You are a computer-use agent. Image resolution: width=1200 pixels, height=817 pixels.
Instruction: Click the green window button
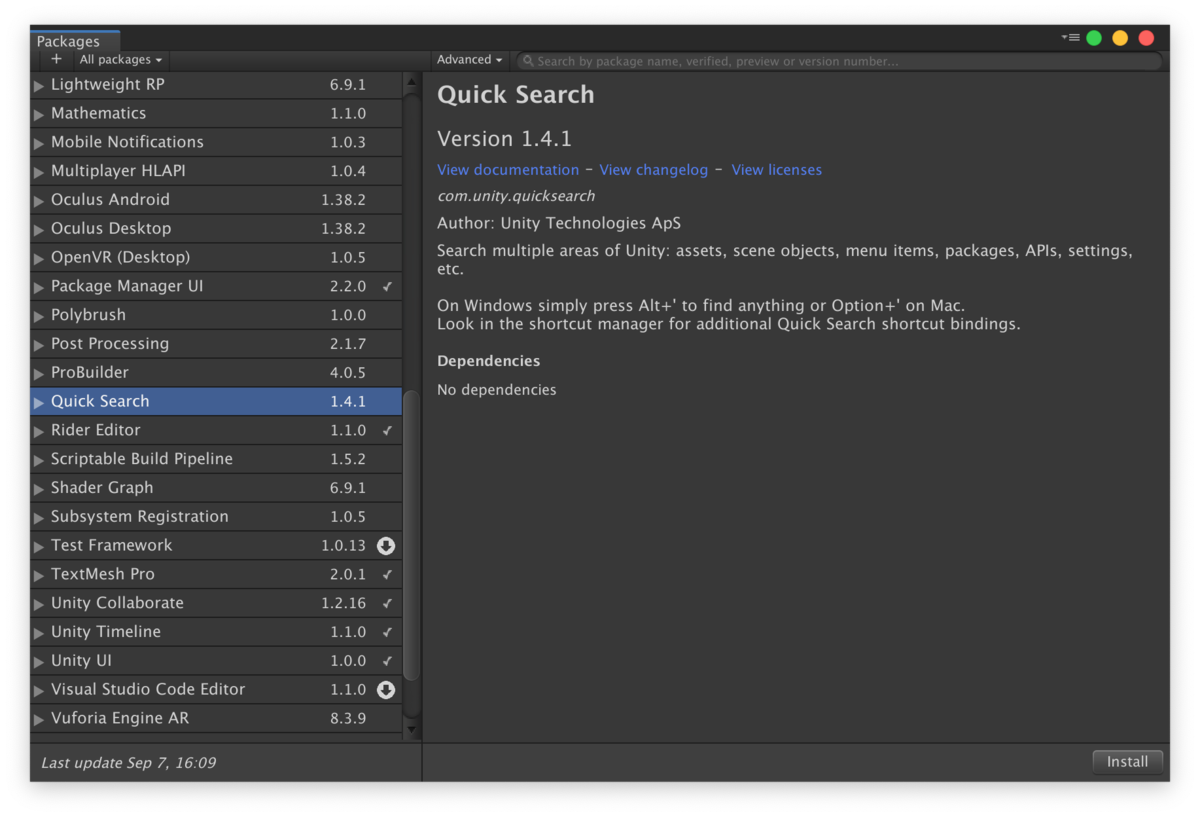pyautogui.click(x=1094, y=38)
